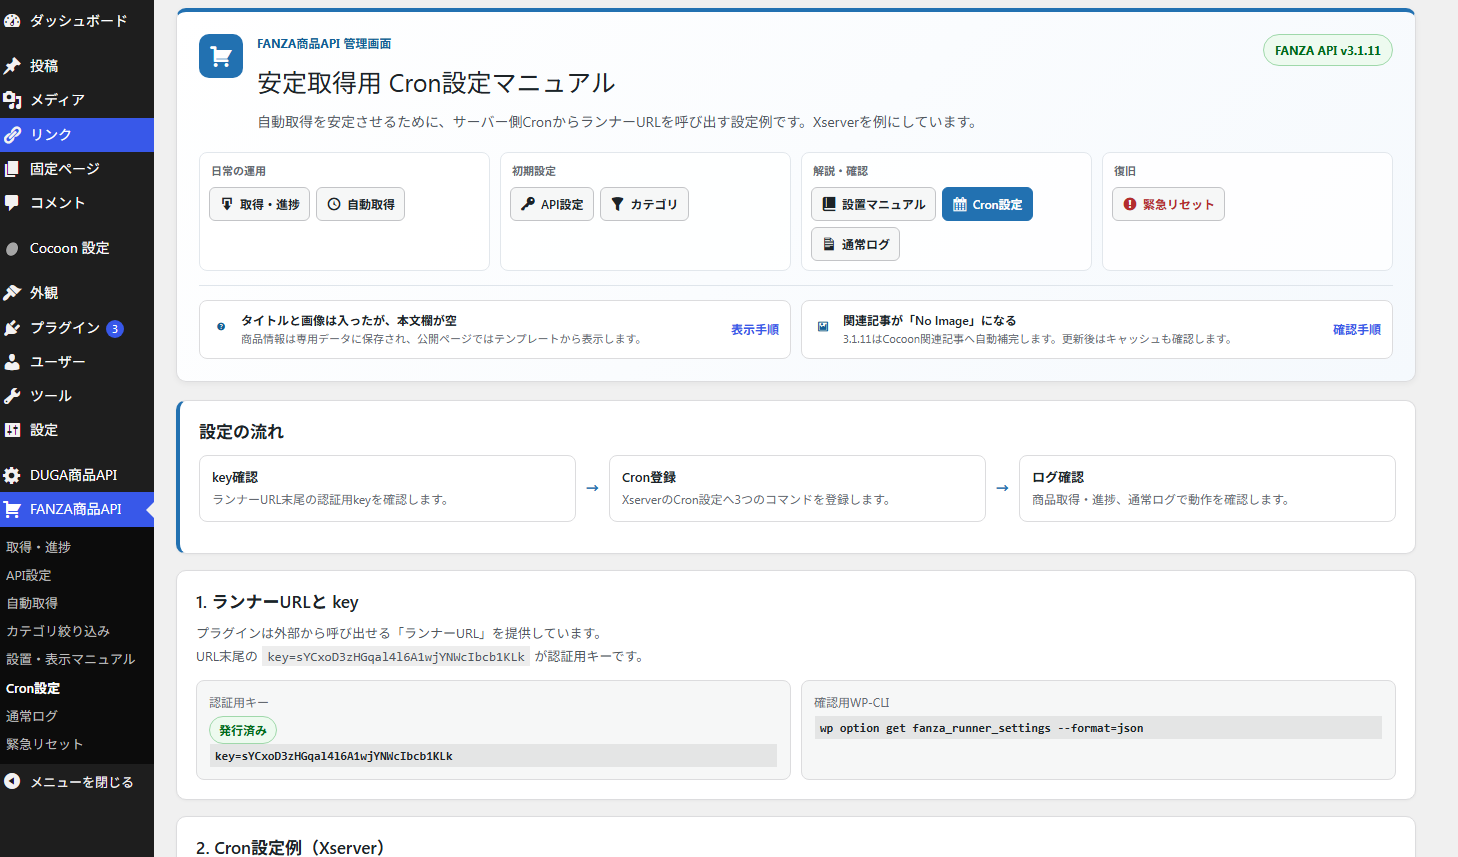1458x857 pixels.
Task: Open カテゴリ button with filter icon
Action: (x=644, y=204)
